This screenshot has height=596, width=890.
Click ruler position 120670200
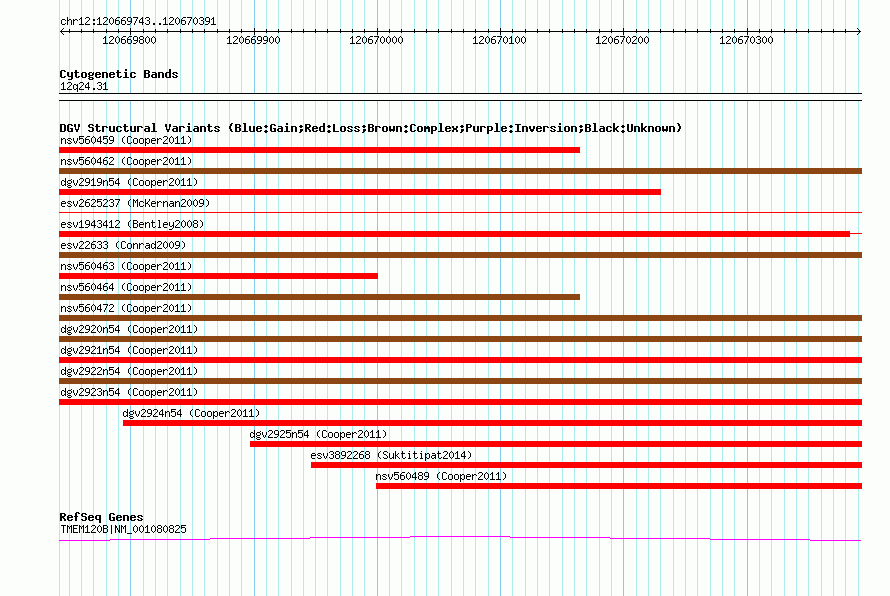tap(622, 40)
